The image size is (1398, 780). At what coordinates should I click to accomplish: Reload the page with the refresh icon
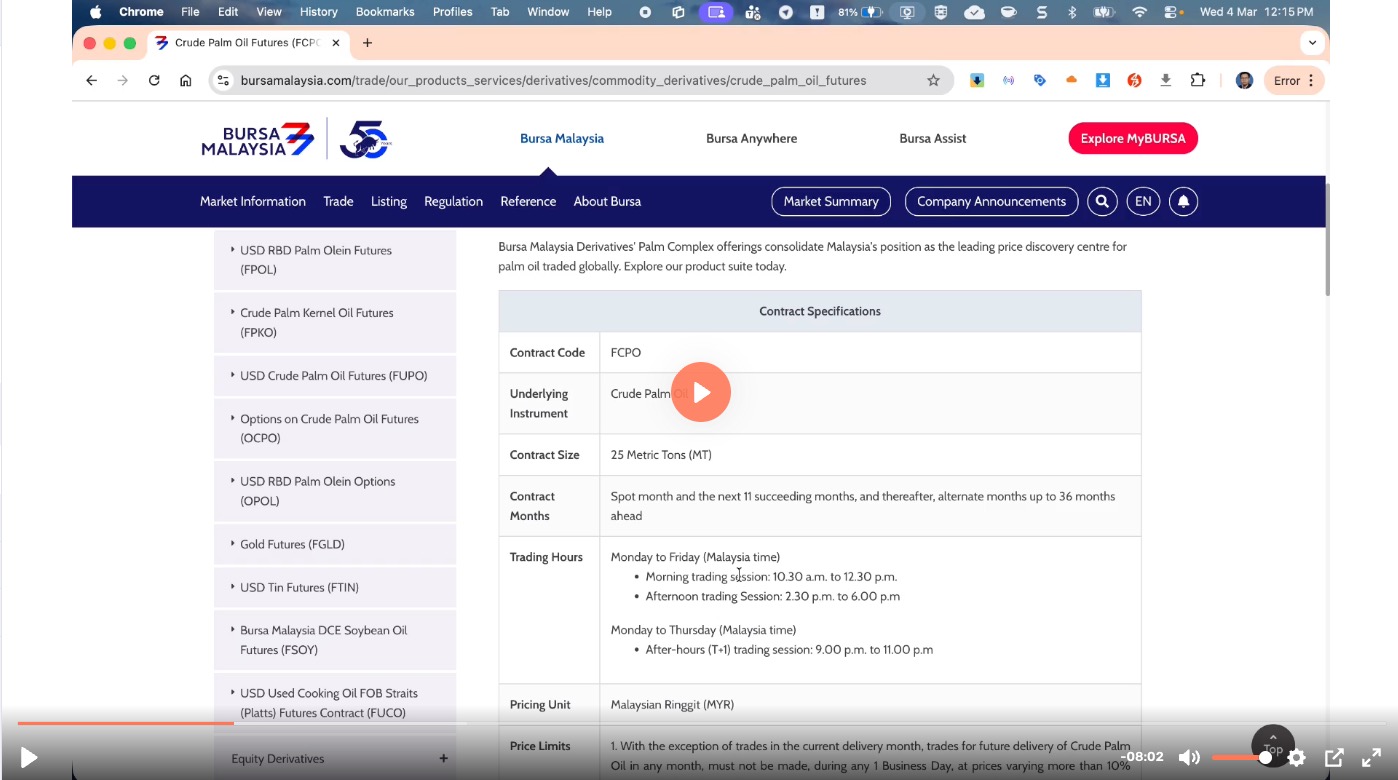[x=154, y=81]
